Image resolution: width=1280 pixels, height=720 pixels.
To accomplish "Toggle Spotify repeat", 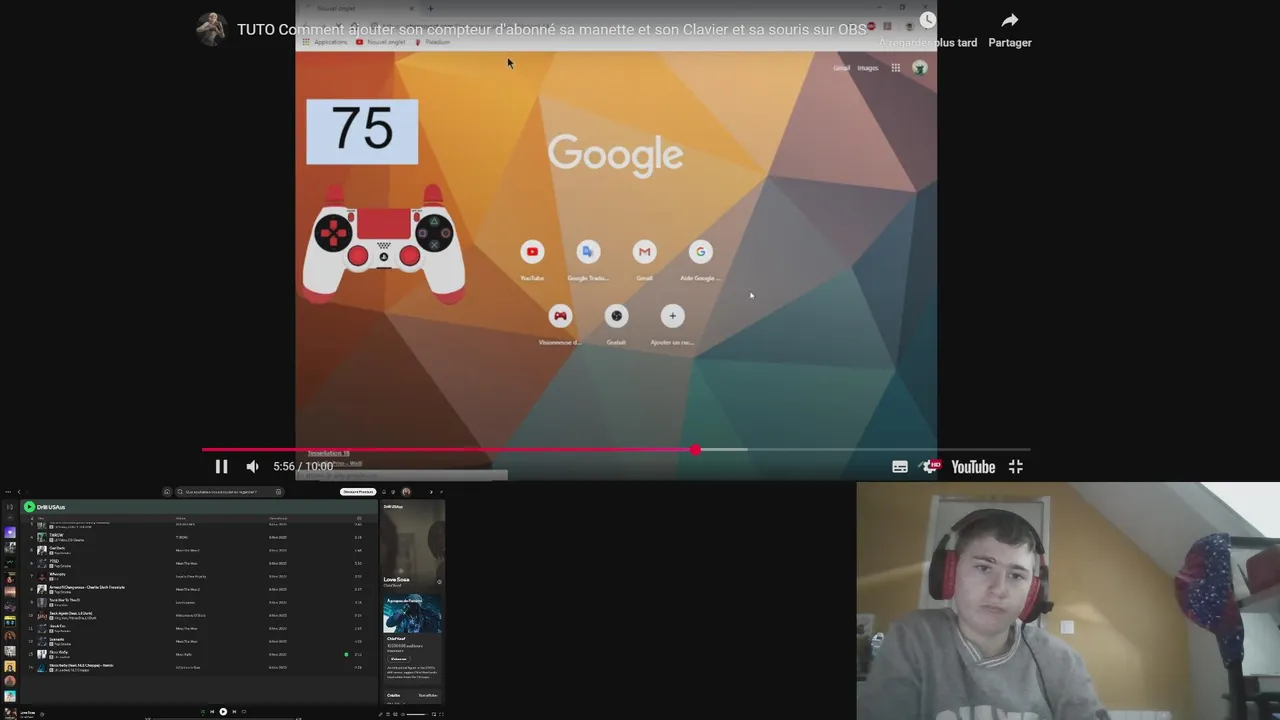I will click(x=244, y=712).
